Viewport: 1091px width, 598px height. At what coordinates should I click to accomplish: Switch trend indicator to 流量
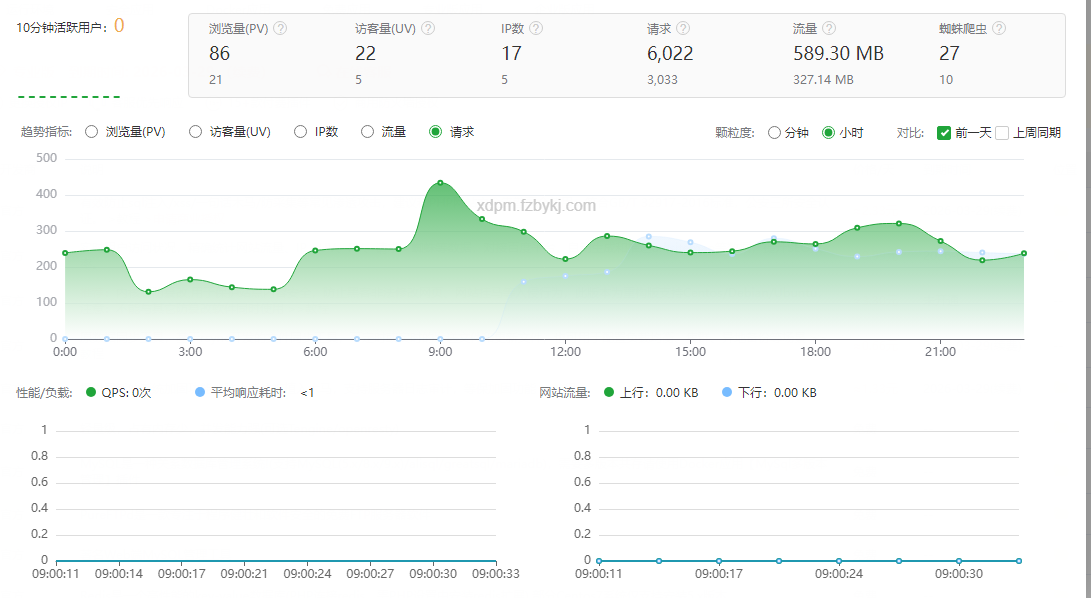coord(367,131)
